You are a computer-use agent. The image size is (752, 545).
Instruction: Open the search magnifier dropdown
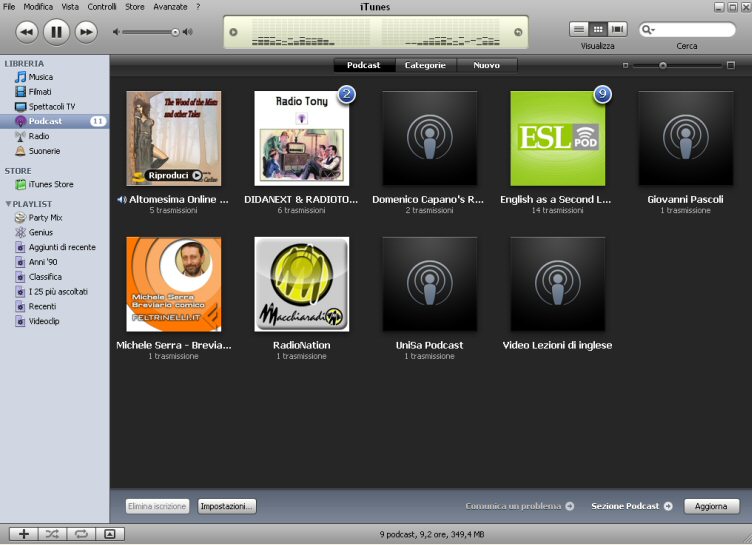pos(648,30)
